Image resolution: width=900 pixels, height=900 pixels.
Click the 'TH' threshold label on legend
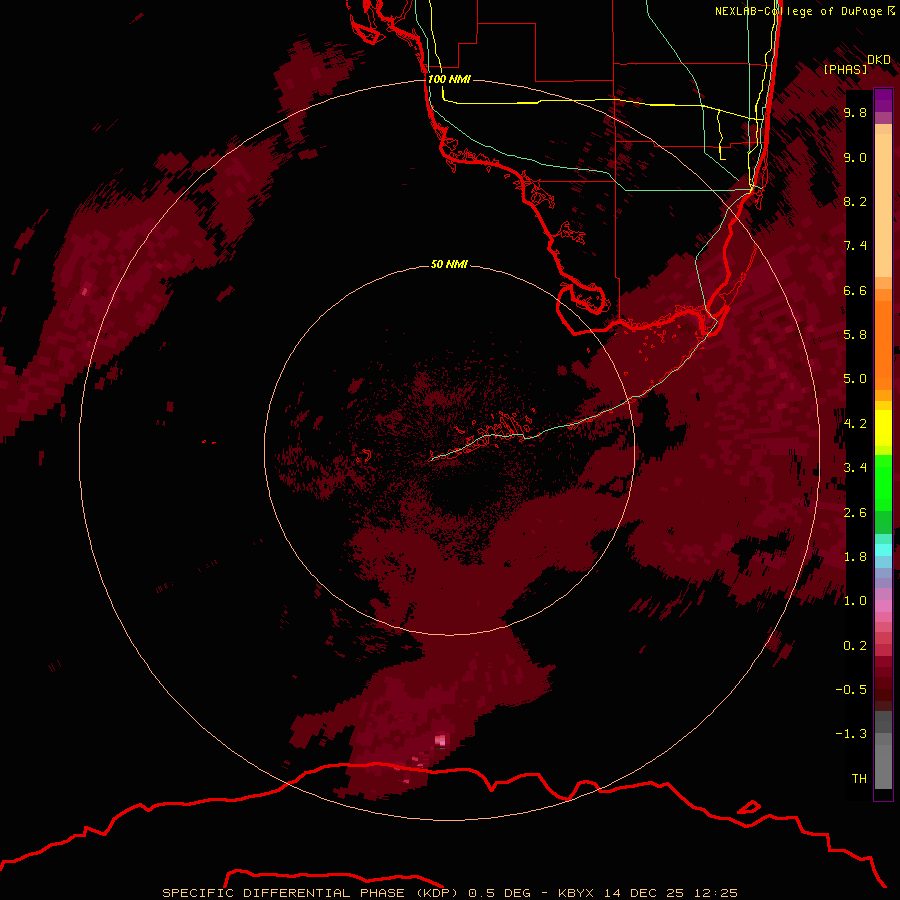tap(859, 779)
